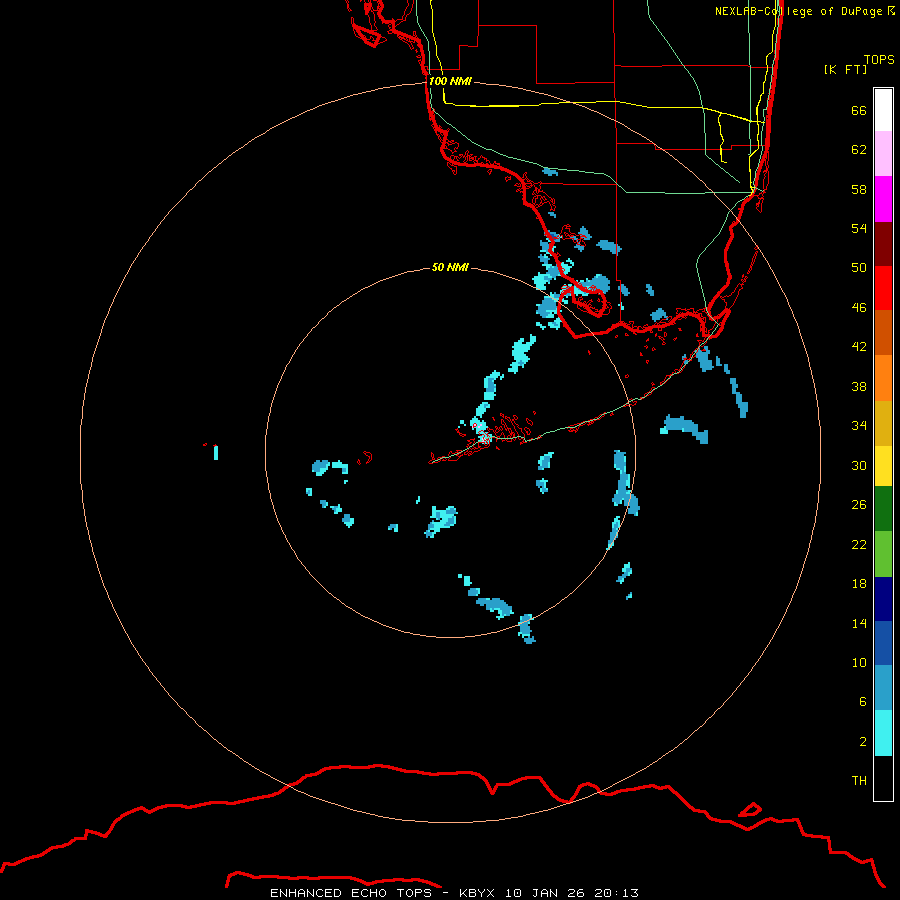
Task: Pick the bright red swatch in the color scale
Action: tap(883, 288)
